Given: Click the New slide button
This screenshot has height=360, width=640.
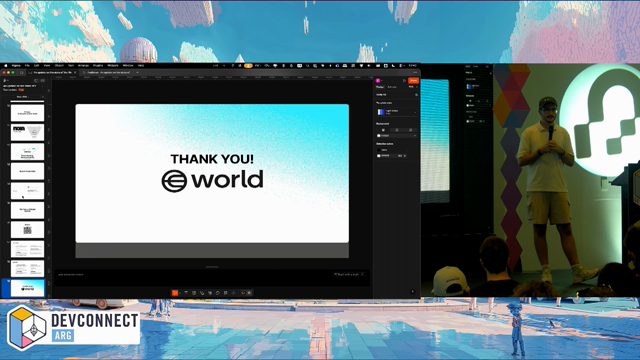Looking at the screenshot, I should click(x=22, y=97).
